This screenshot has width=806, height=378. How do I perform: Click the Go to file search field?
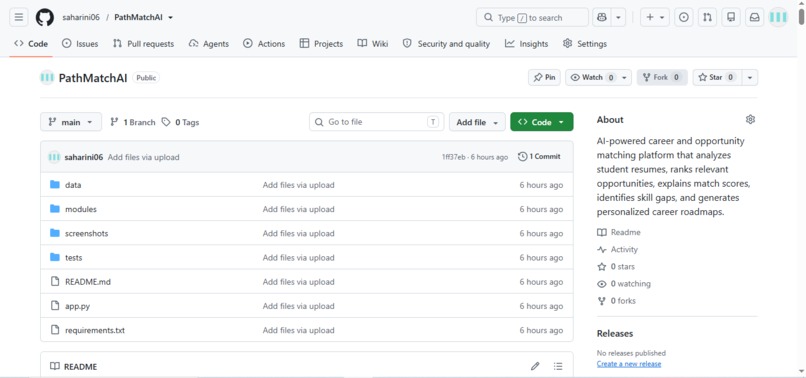[x=377, y=122]
